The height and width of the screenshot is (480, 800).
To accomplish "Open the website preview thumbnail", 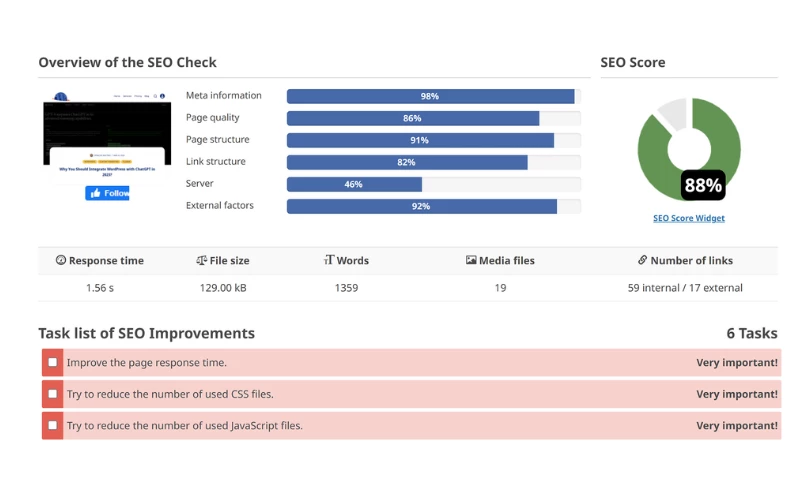I will point(87,135).
